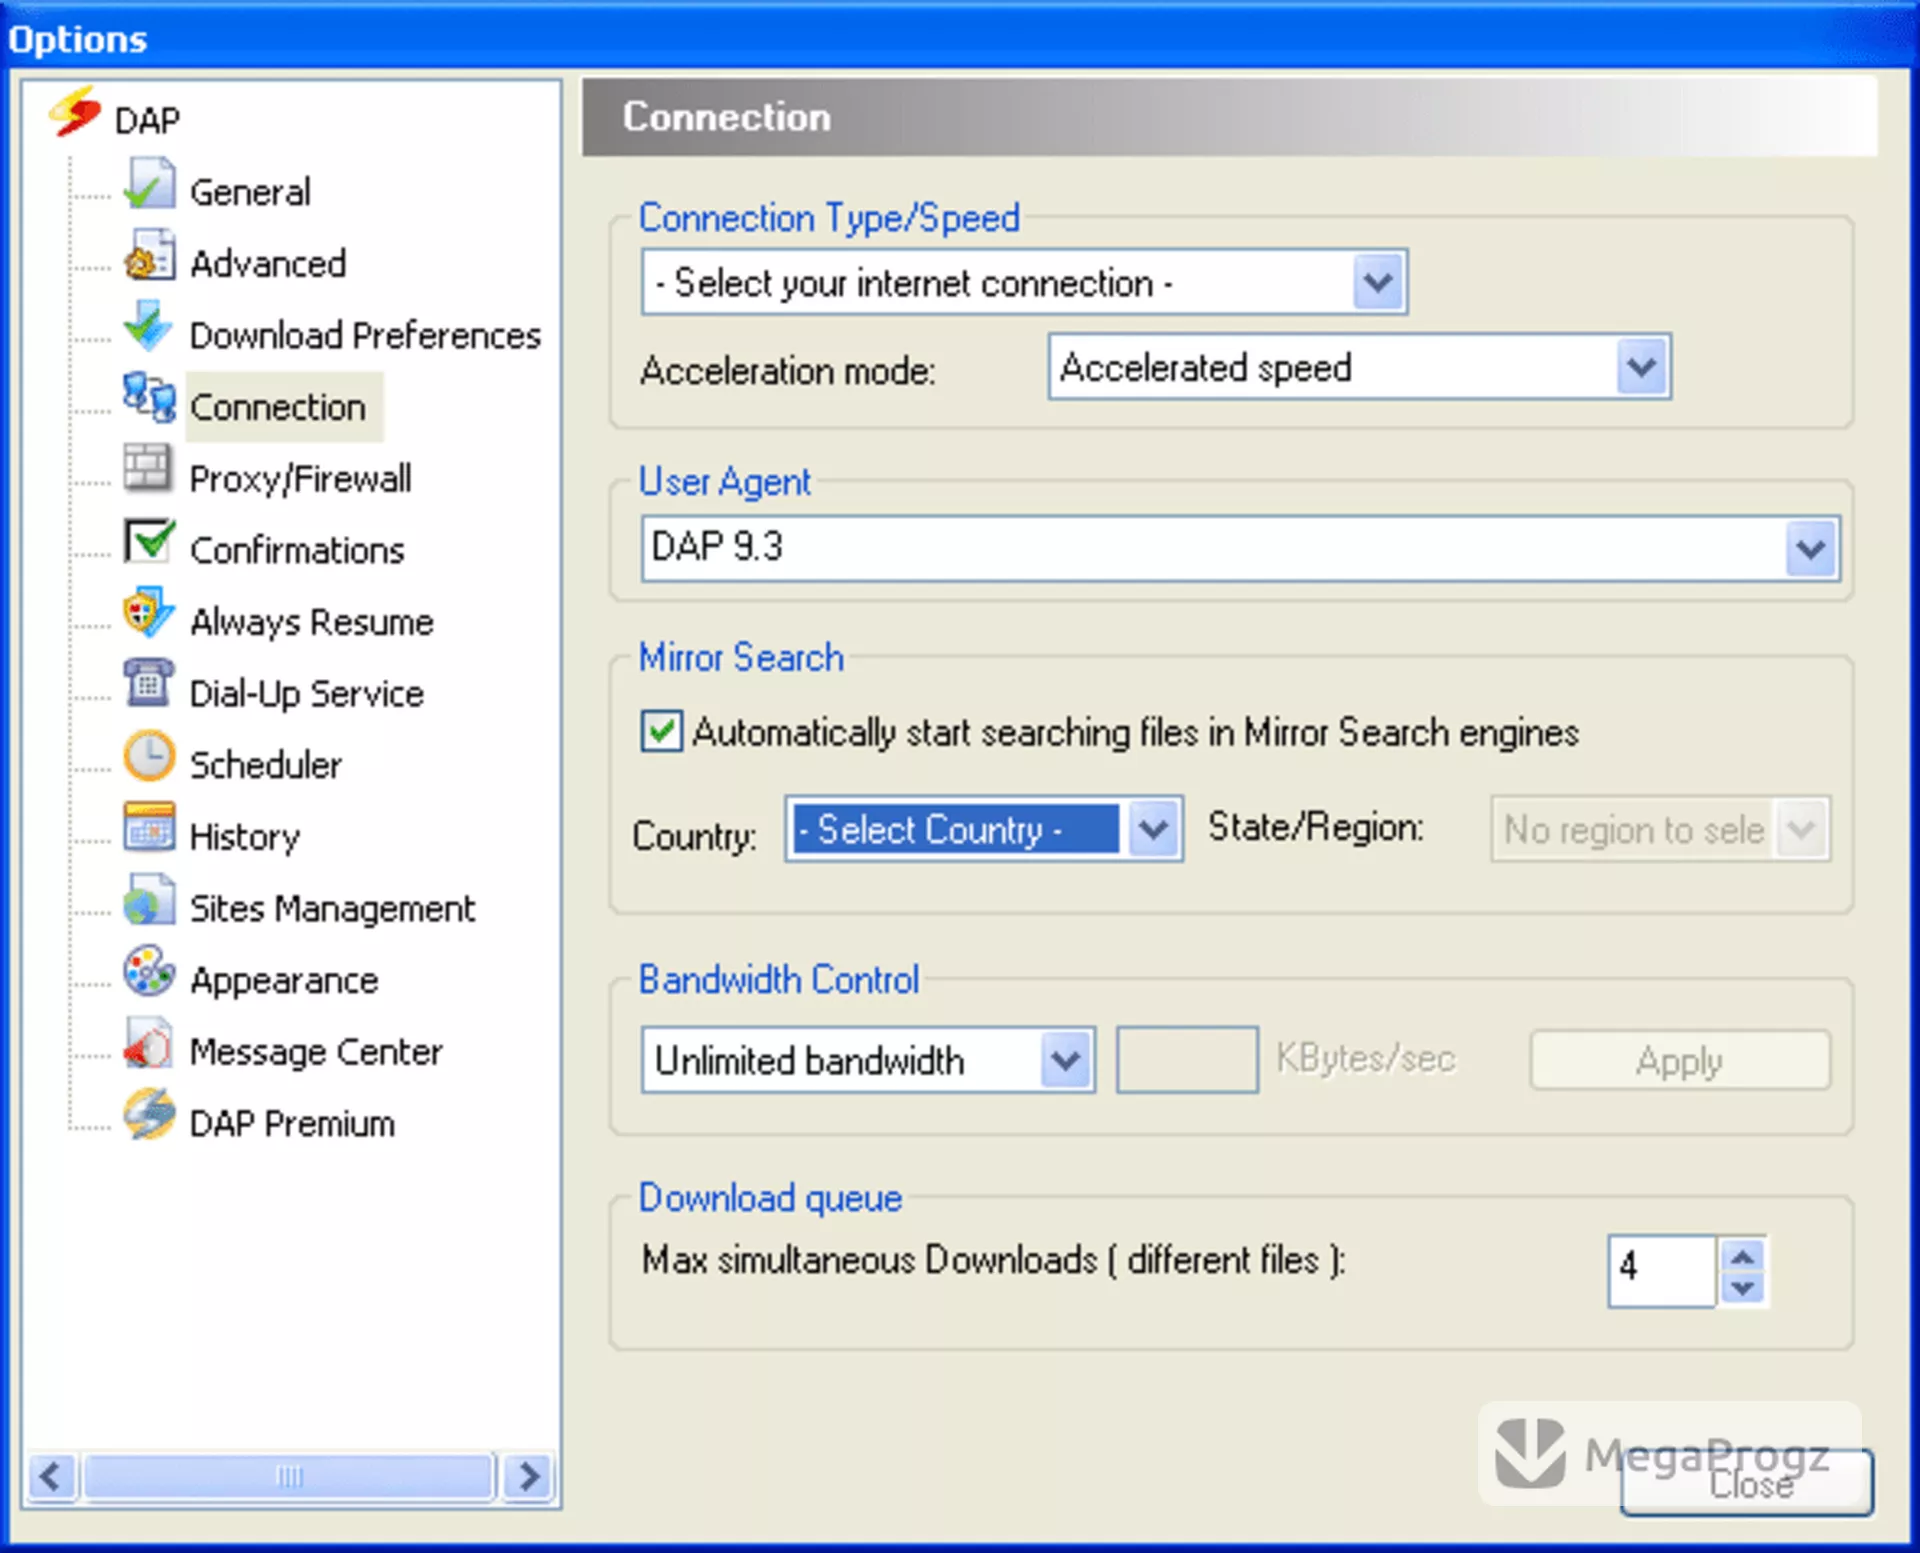Increase max simultaneous downloads with up arrow
The width and height of the screenshot is (1920, 1553).
pyautogui.click(x=1743, y=1256)
